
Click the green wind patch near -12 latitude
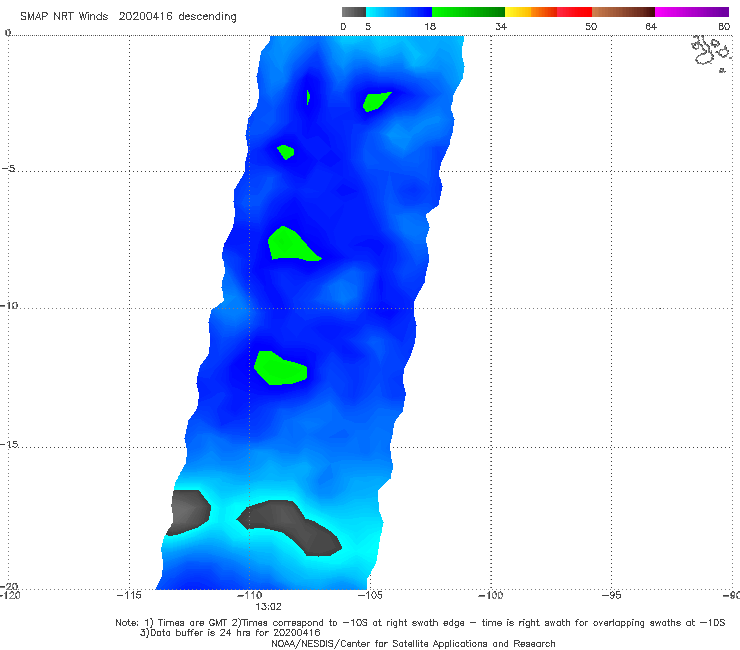click(x=280, y=368)
